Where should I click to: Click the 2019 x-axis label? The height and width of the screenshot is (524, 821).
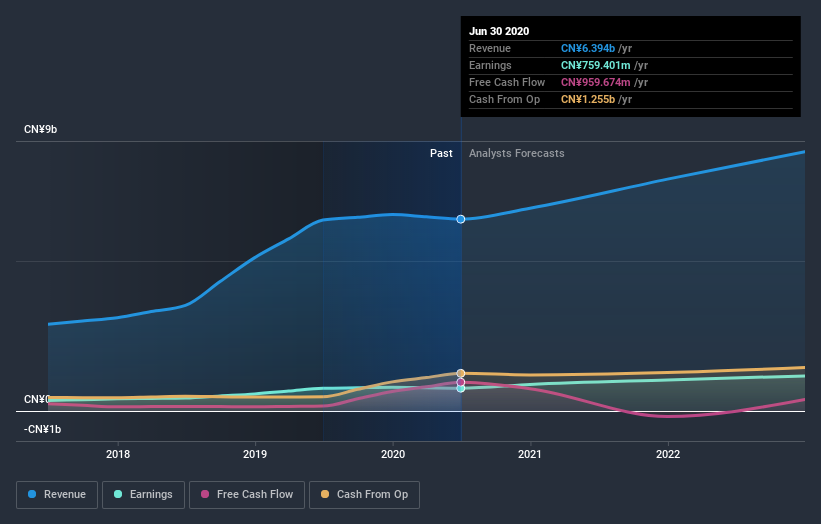255,454
